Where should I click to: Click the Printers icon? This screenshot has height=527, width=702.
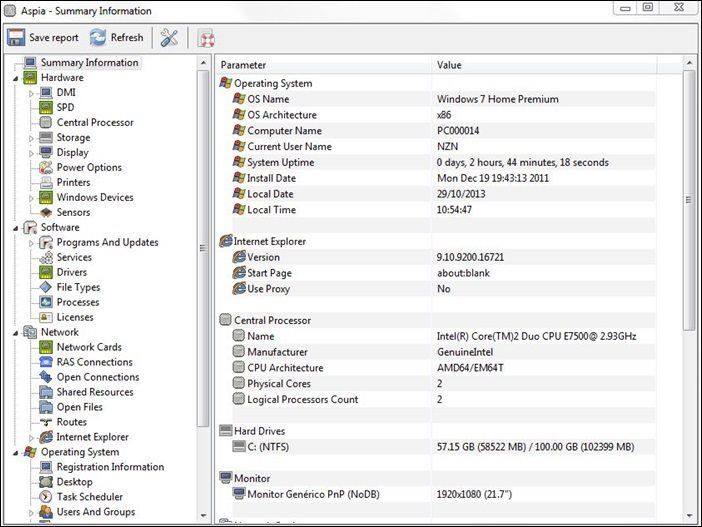[46, 182]
